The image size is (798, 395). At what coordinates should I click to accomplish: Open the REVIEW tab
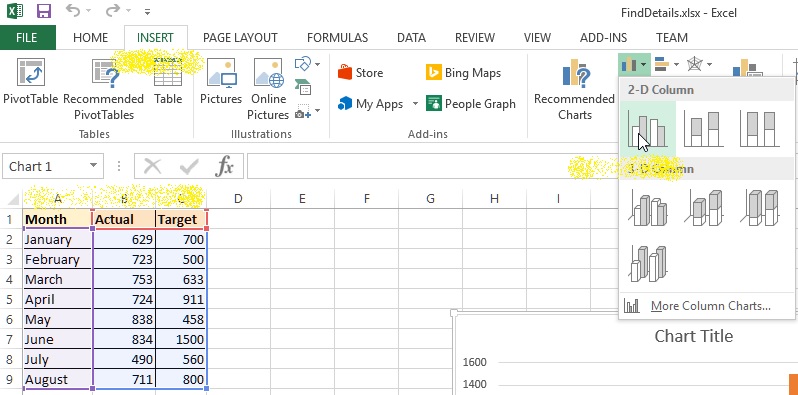[475, 38]
